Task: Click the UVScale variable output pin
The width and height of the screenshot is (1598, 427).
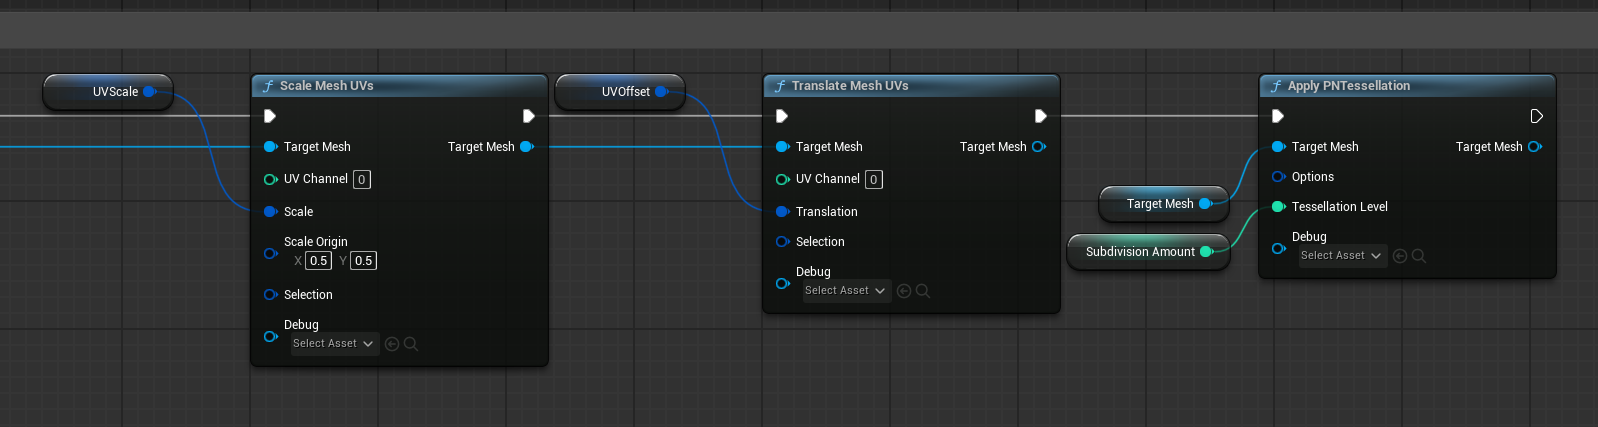Action: 149,92
